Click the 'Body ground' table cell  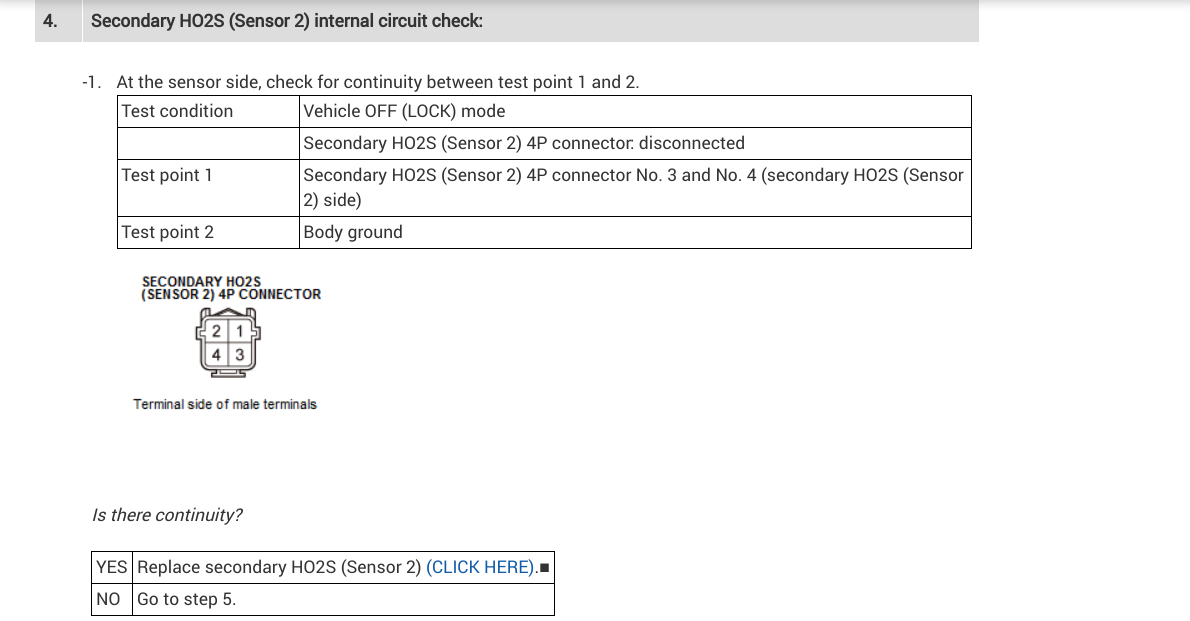pos(353,232)
